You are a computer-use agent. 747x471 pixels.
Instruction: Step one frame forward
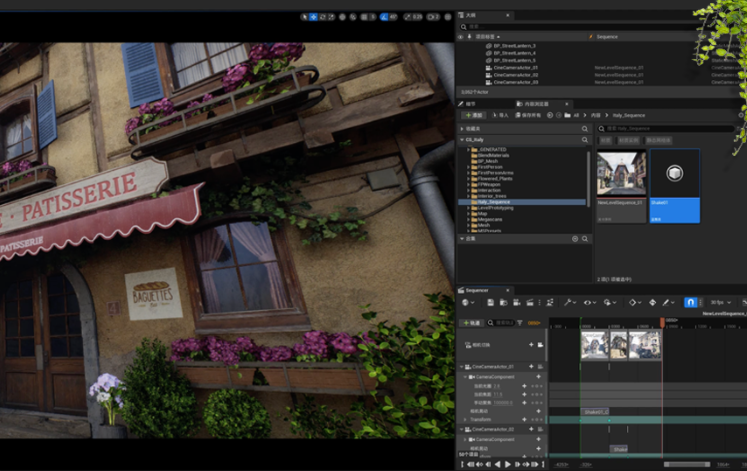tap(517, 464)
